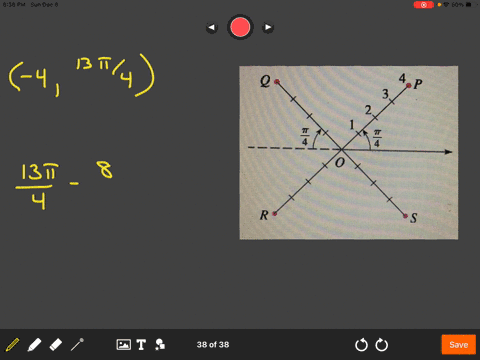Tap the Wi-Fi status icon

(446, 4)
